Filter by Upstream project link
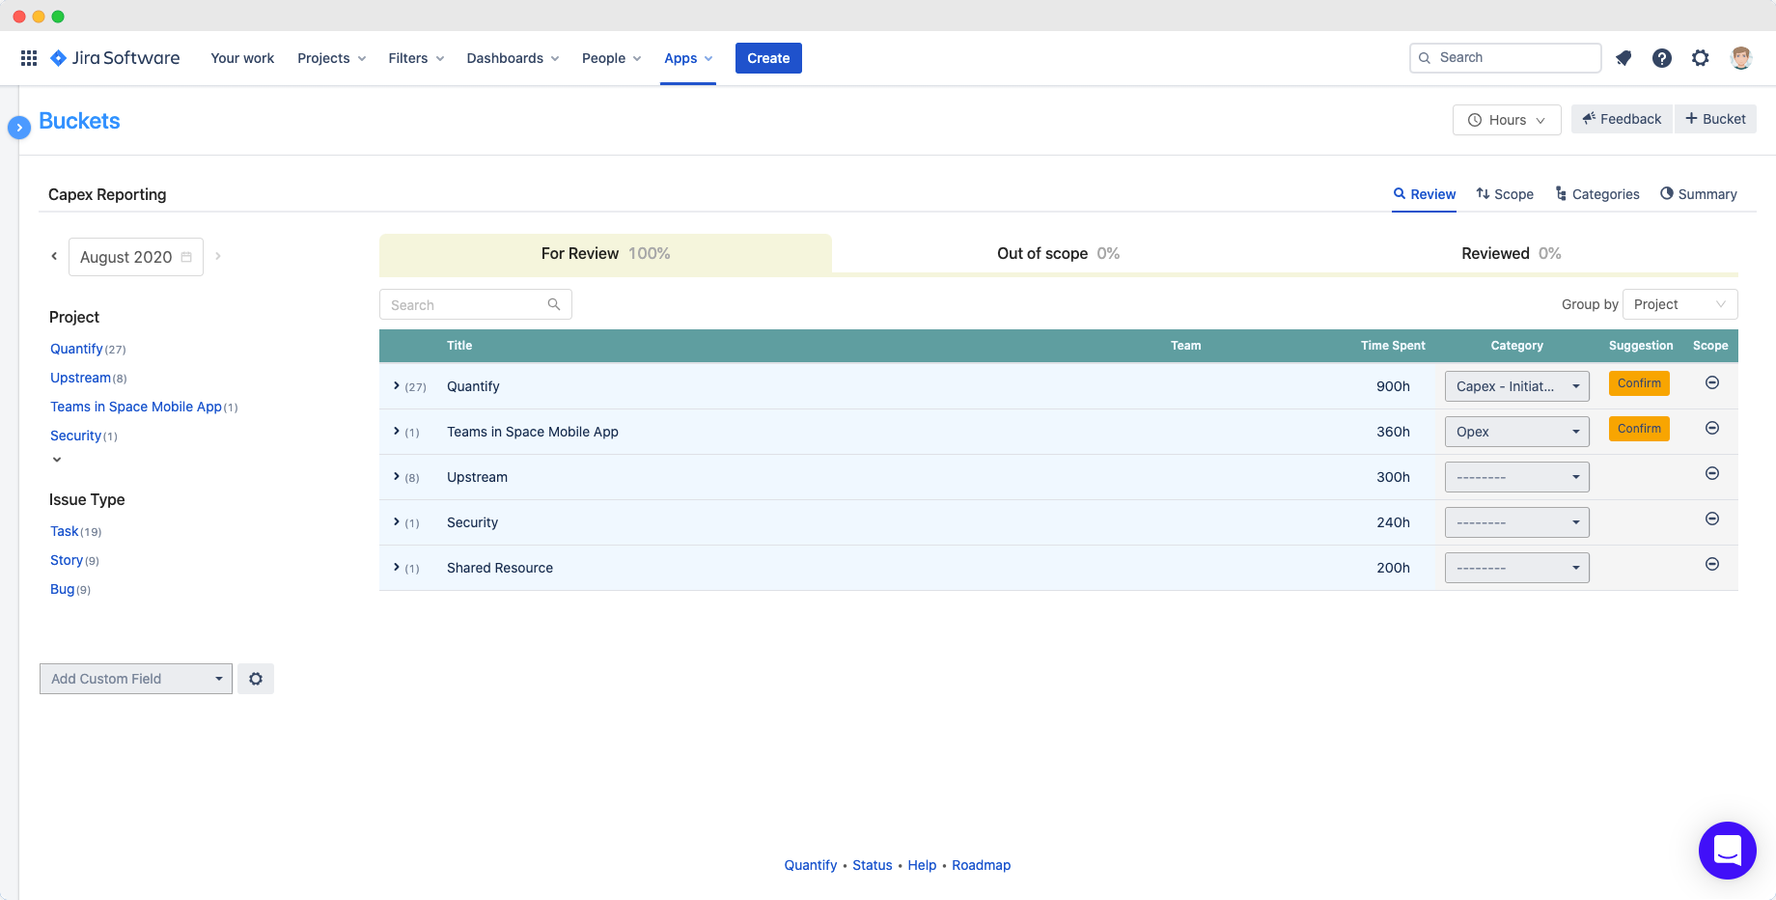The image size is (1776, 900). tap(80, 378)
